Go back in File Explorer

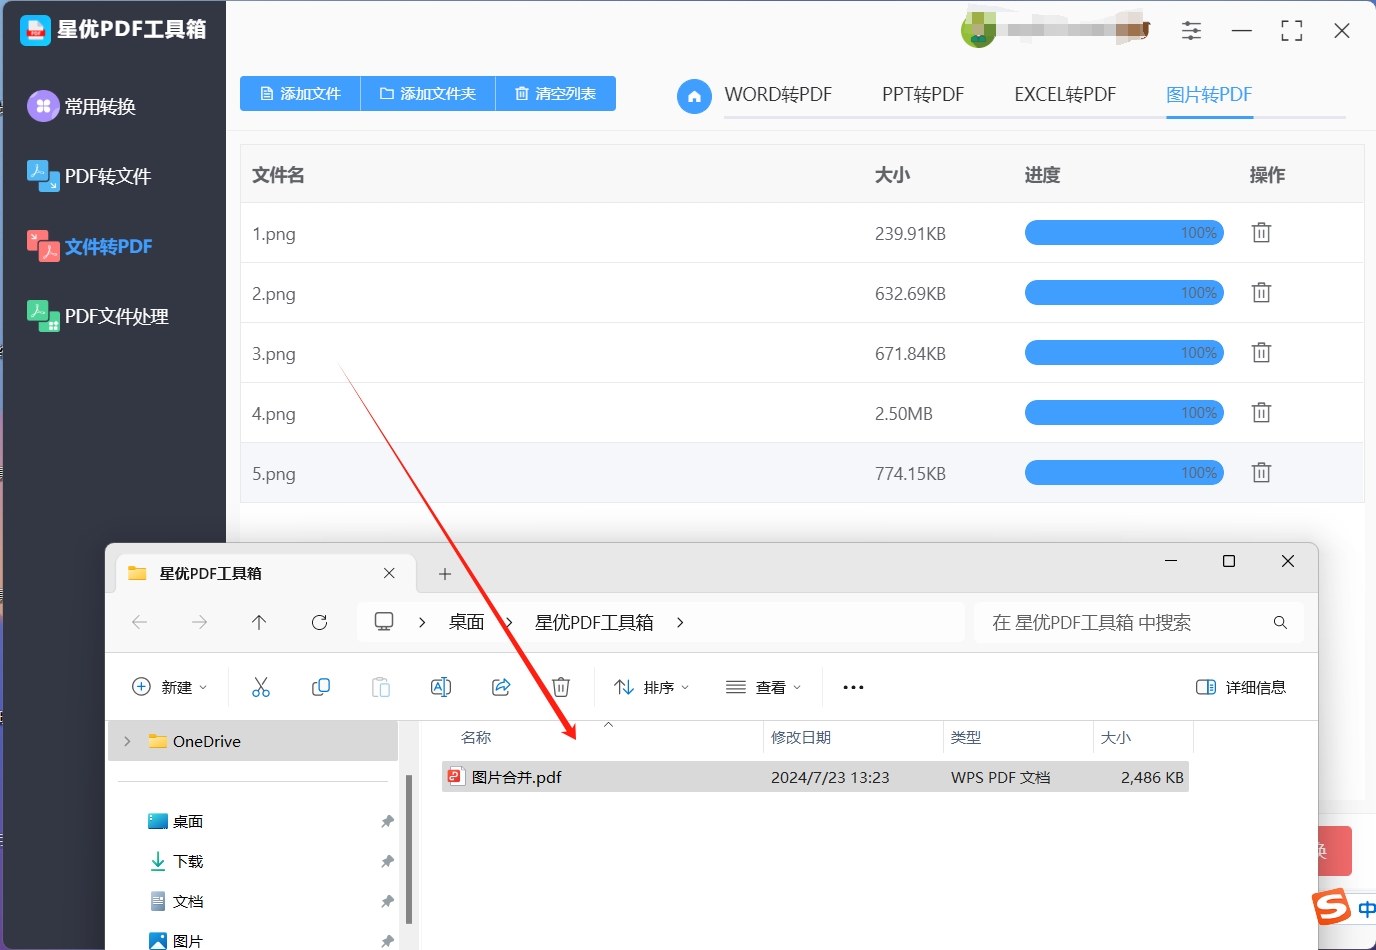(140, 622)
